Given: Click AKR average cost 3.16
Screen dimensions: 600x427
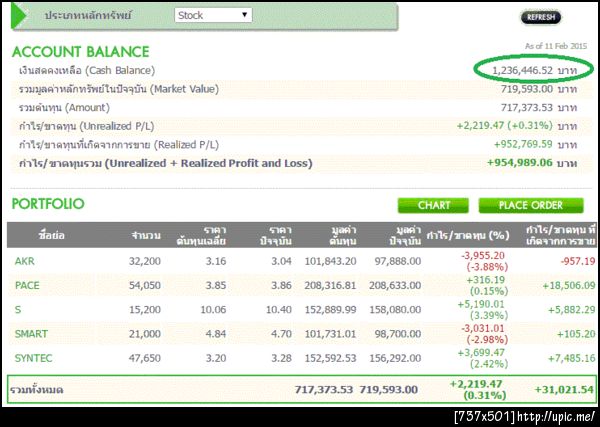Looking at the screenshot, I should coord(216,261).
